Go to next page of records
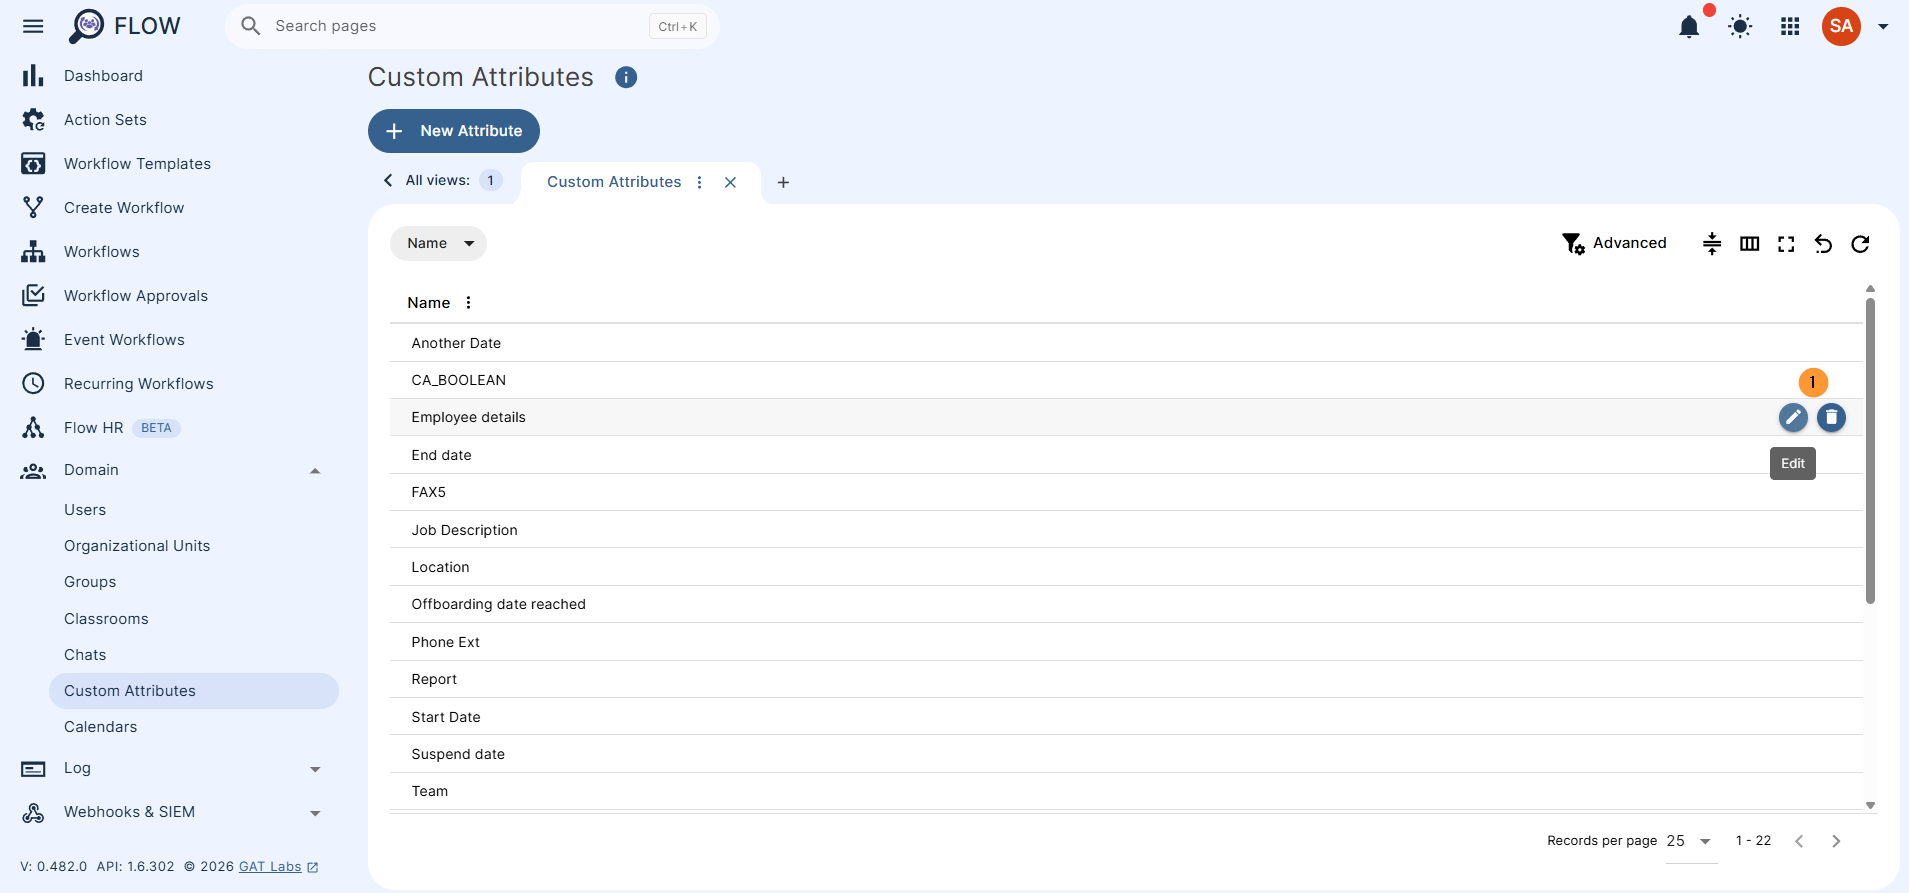 tap(1836, 841)
